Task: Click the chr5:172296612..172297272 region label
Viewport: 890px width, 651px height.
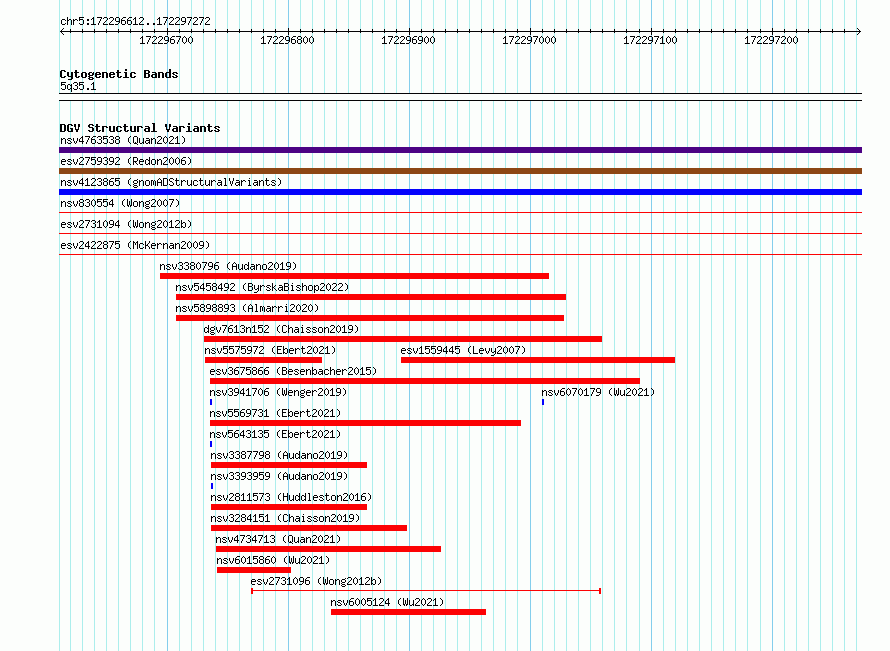Action: pyautogui.click(x=135, y=22)
